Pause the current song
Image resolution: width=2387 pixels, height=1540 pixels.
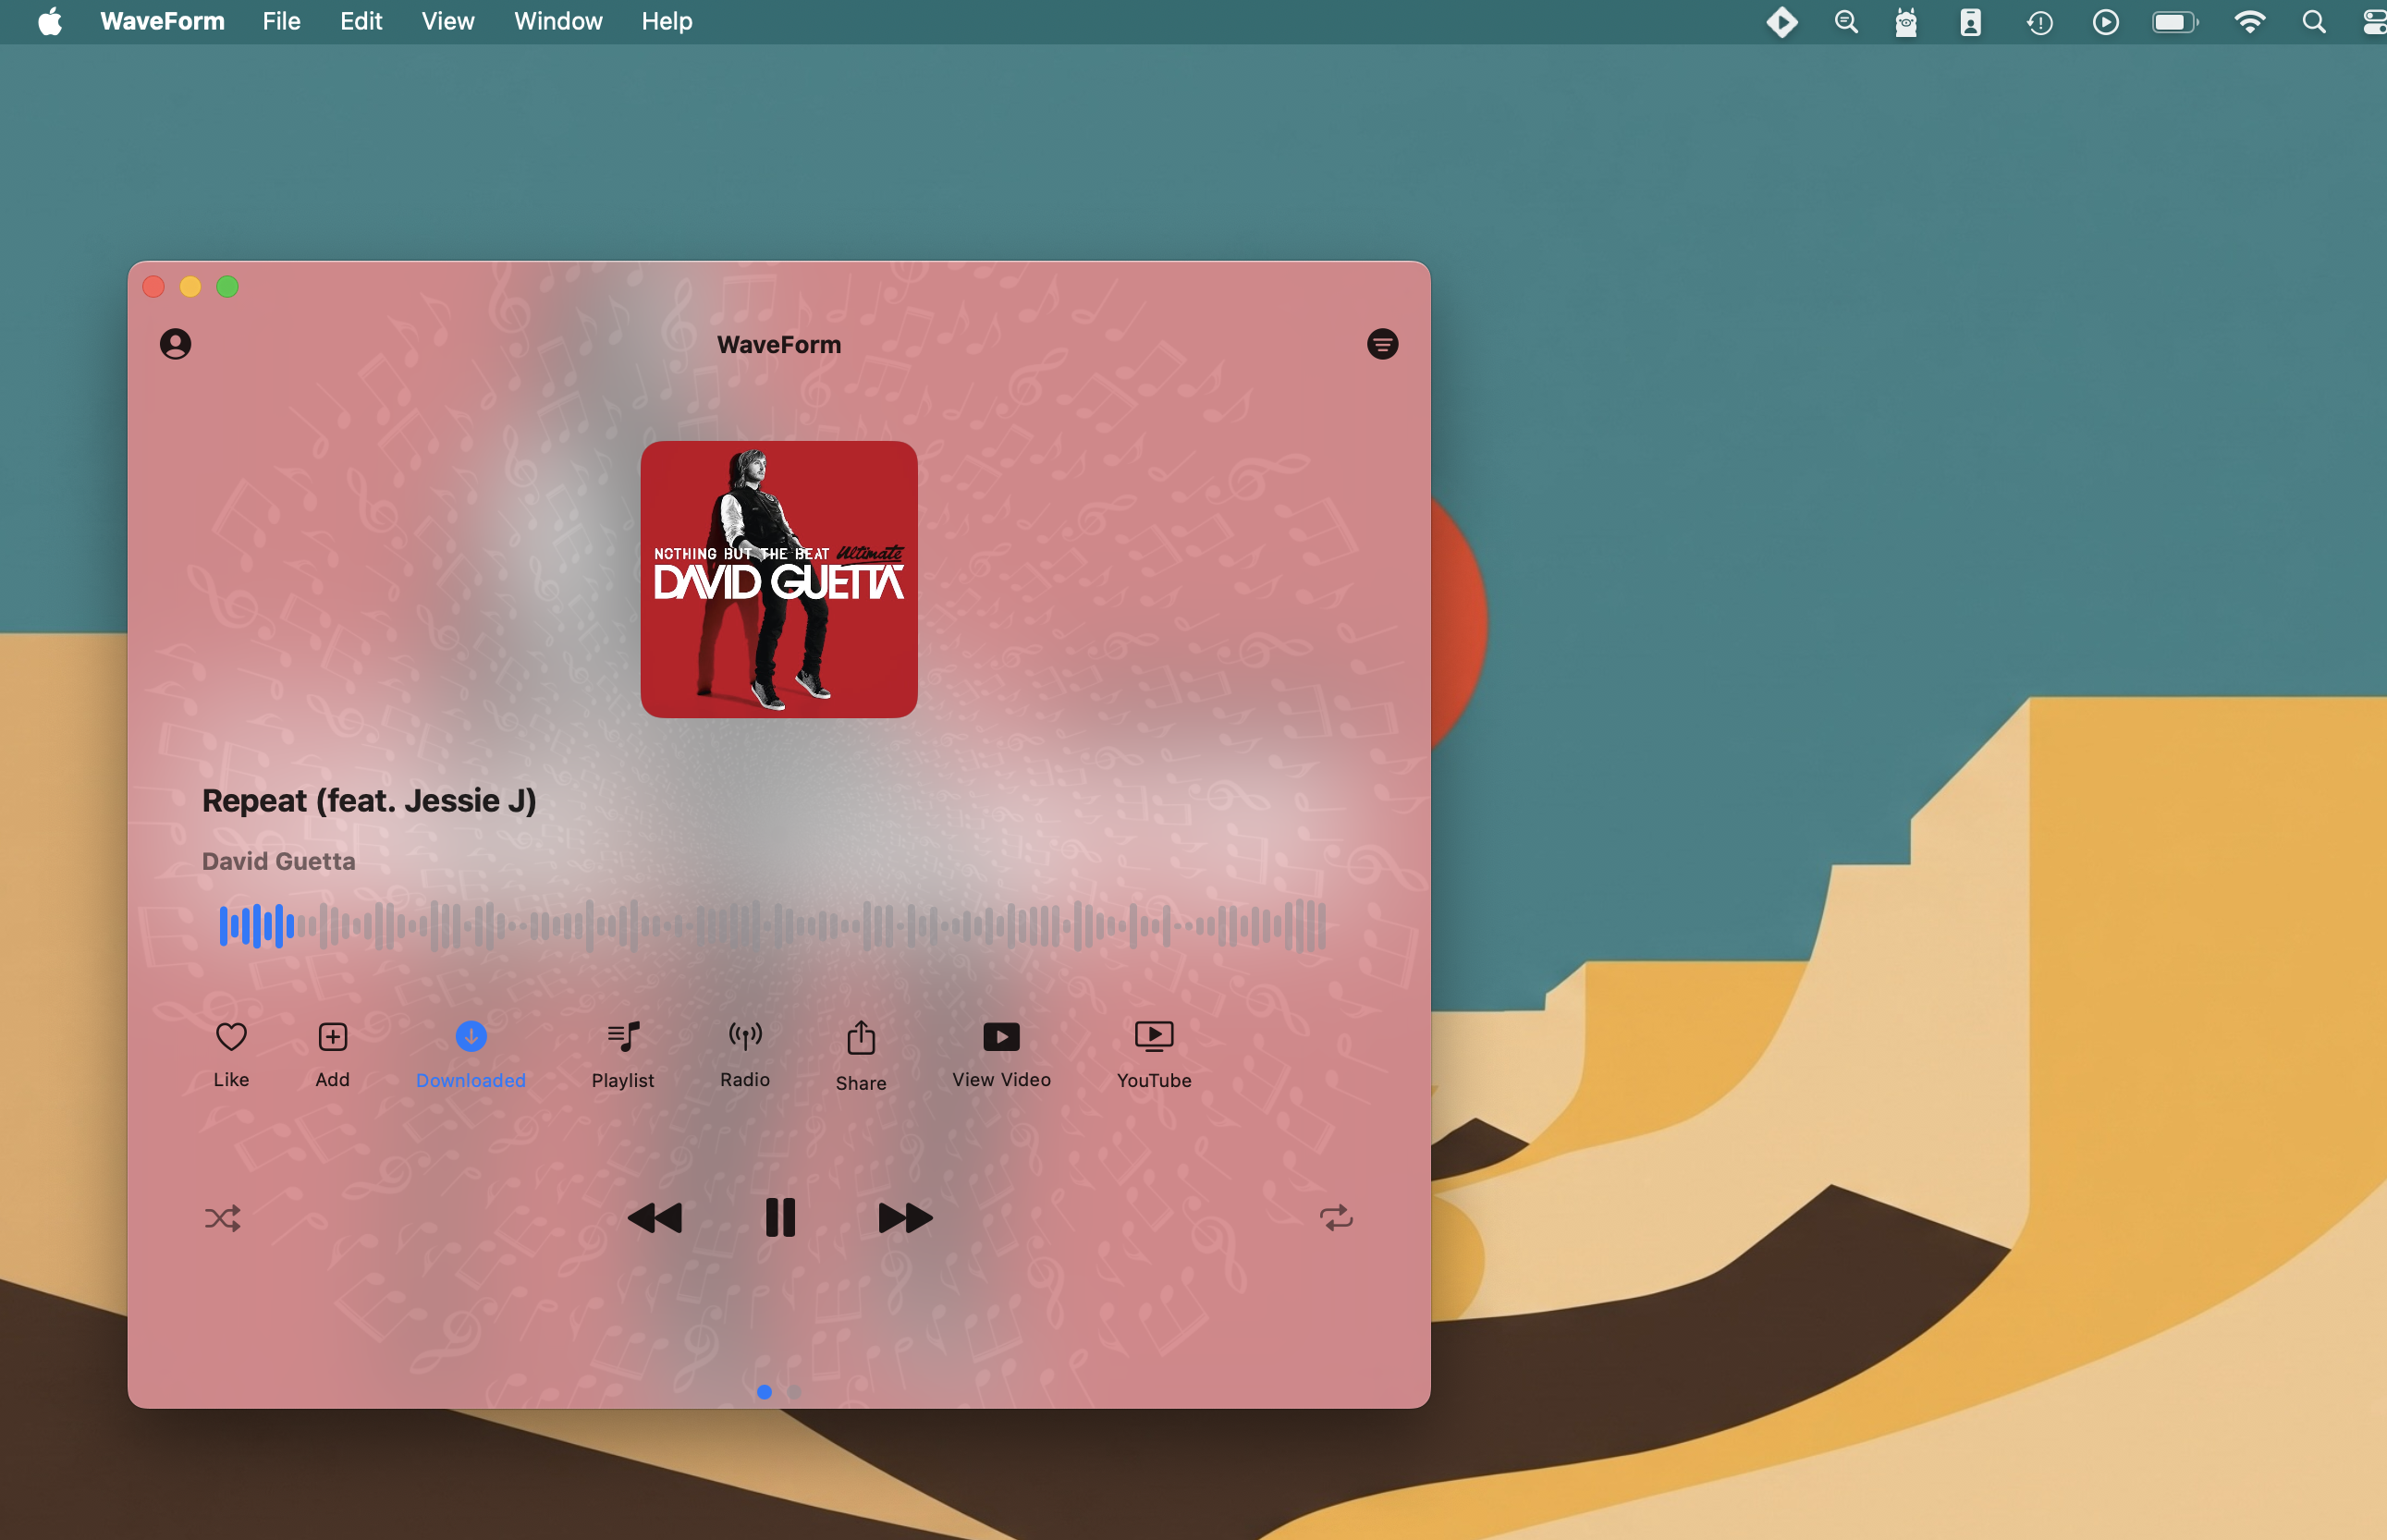tap(780, 1218)
